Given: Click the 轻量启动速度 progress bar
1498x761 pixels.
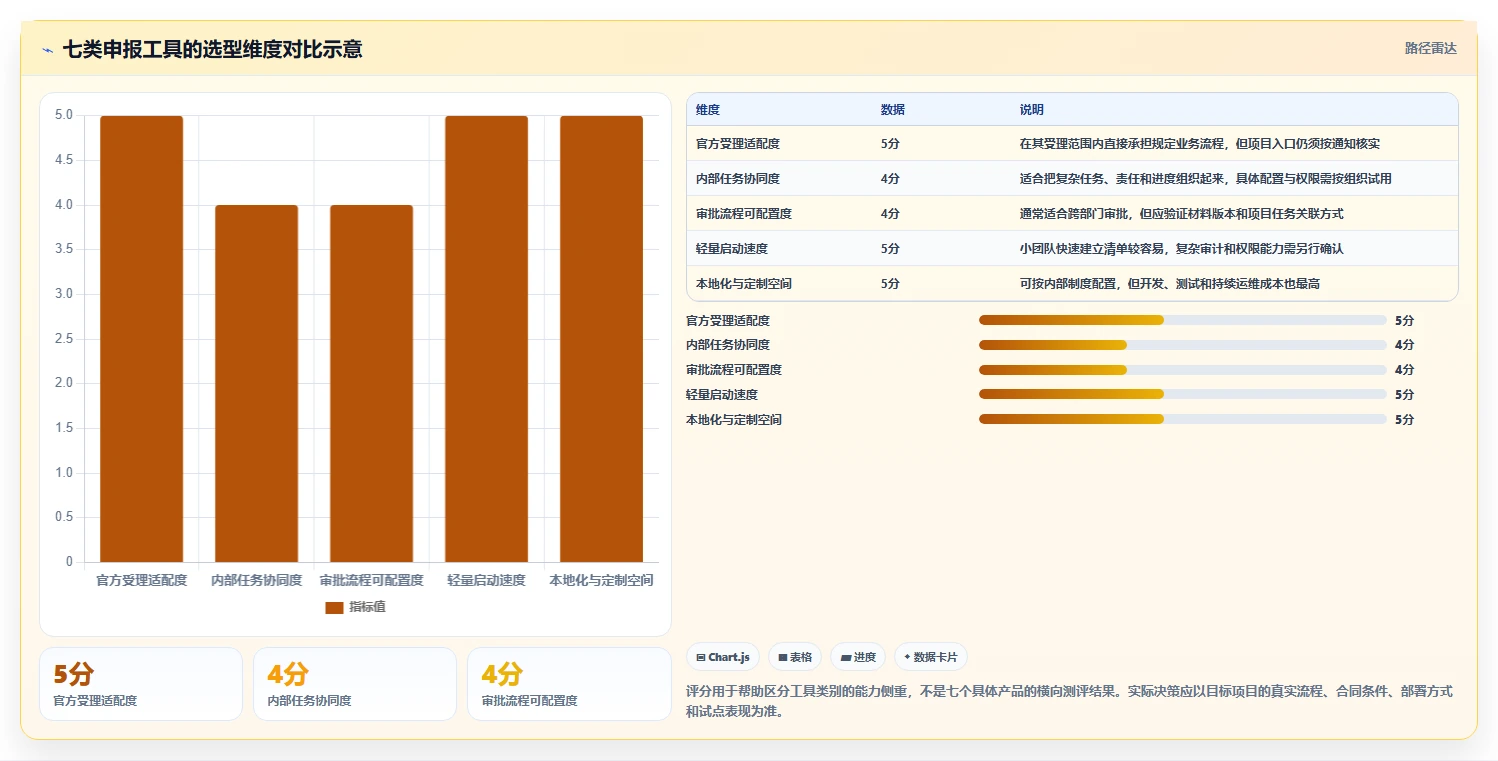Looking at the screenshot, I should [x=1183, y=394].
